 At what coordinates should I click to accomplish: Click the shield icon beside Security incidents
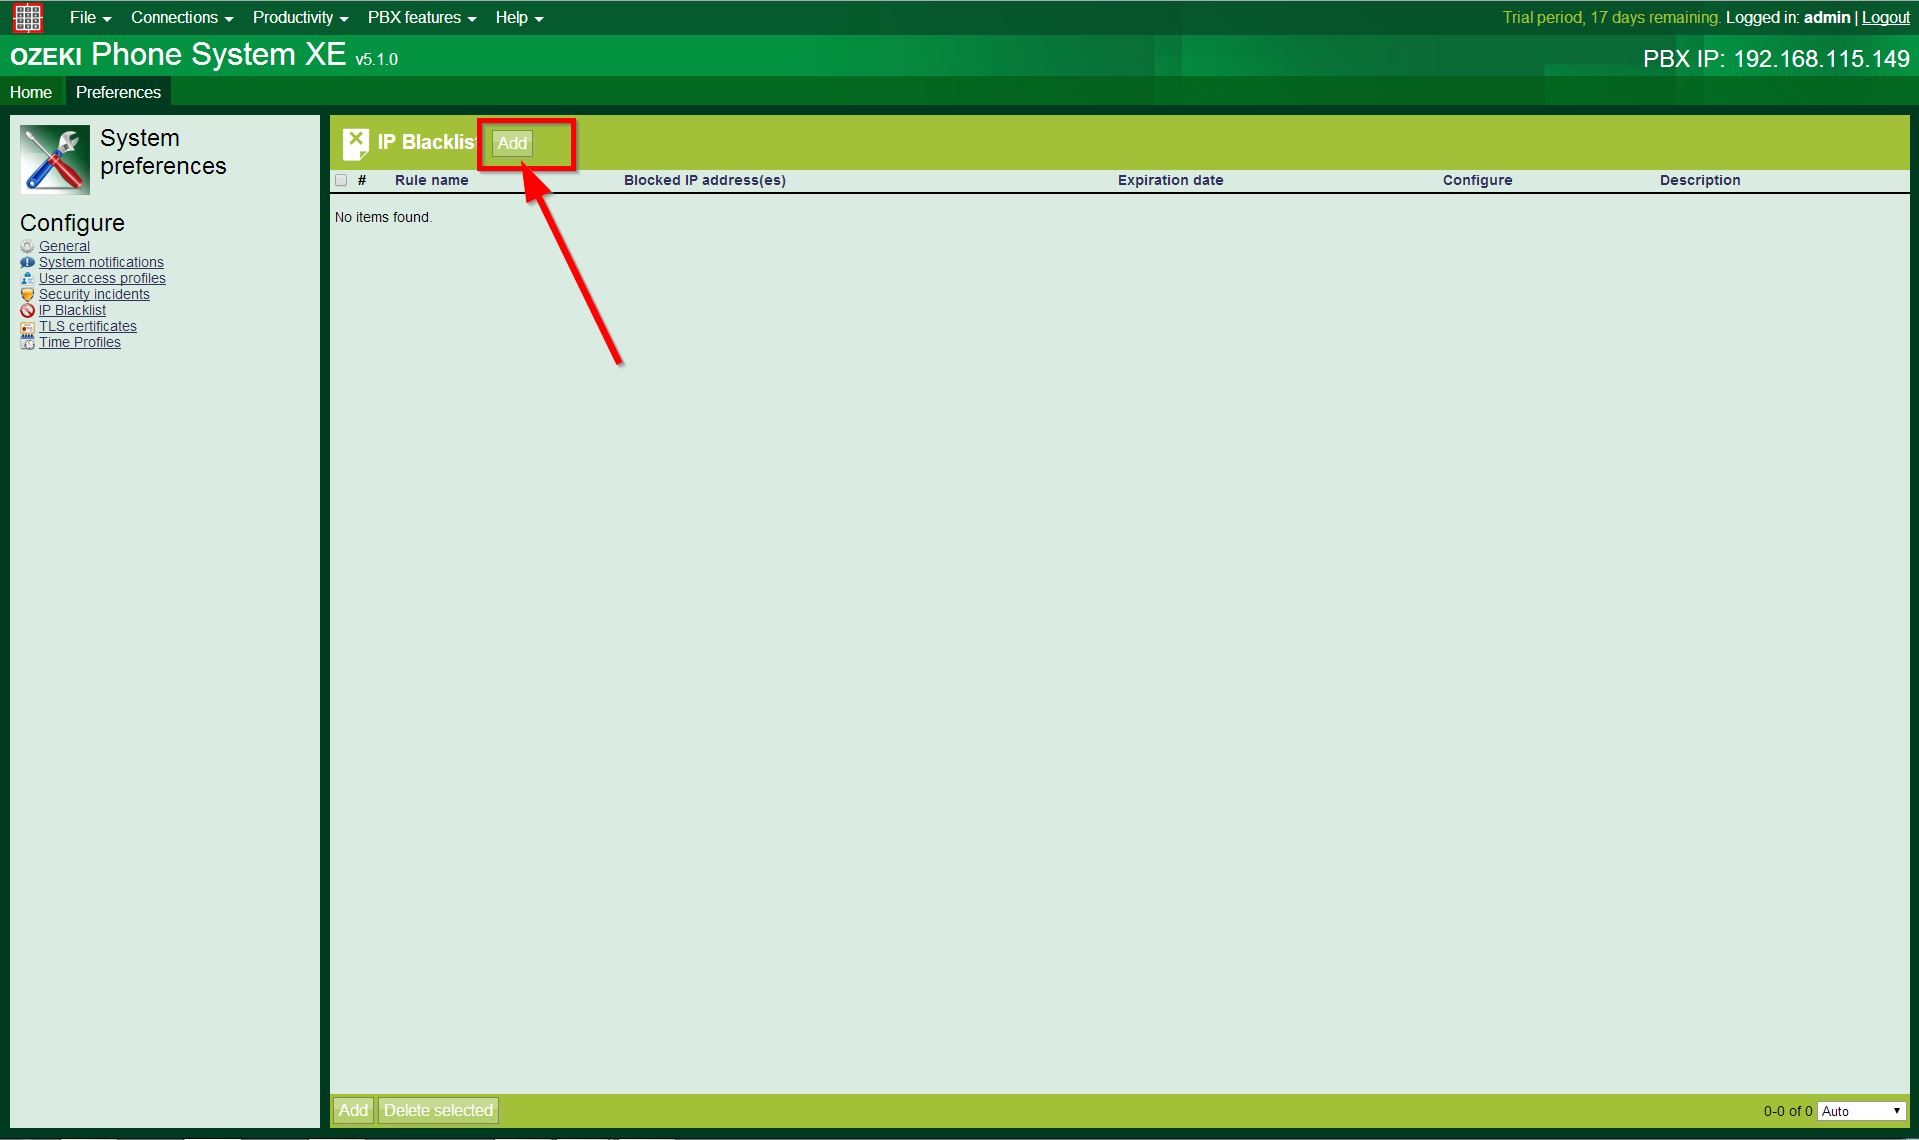click(27, 295)
